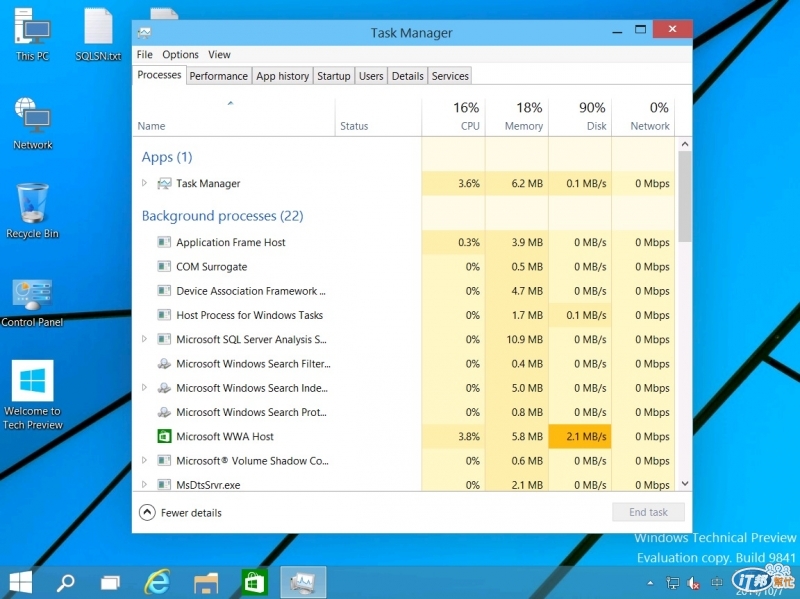Click the MsDtsSrvr.exe process icon
The height and width of the screenshot is (599, 800).
(164, 485)
